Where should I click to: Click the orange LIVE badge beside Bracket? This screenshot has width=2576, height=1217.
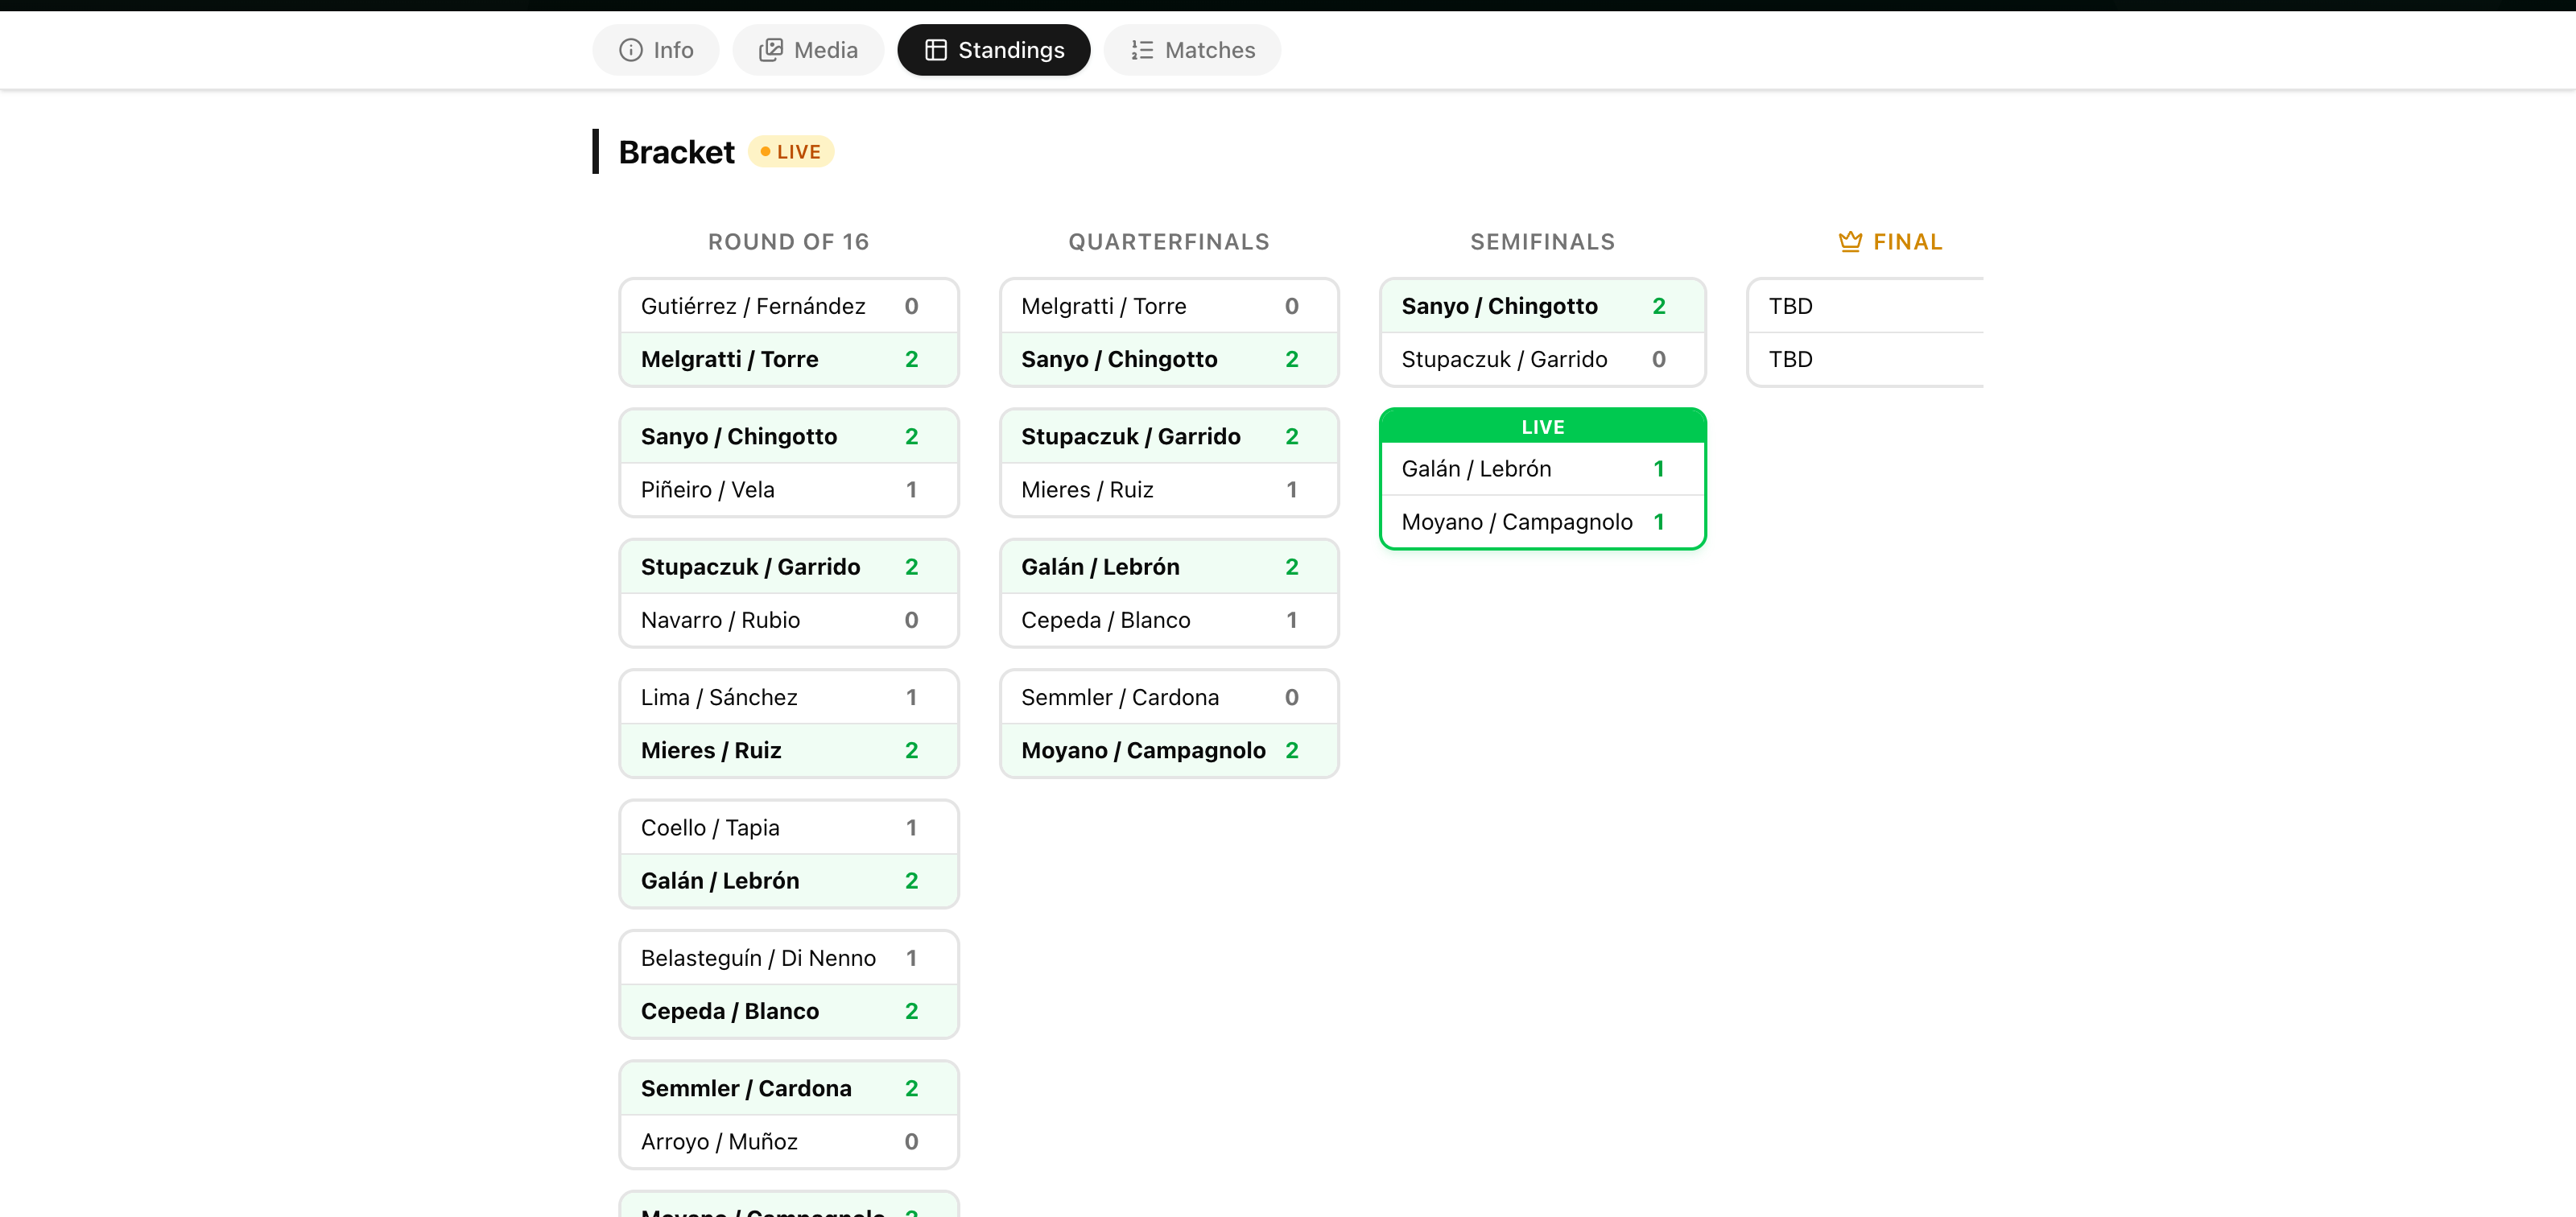[x=791, y=152]
